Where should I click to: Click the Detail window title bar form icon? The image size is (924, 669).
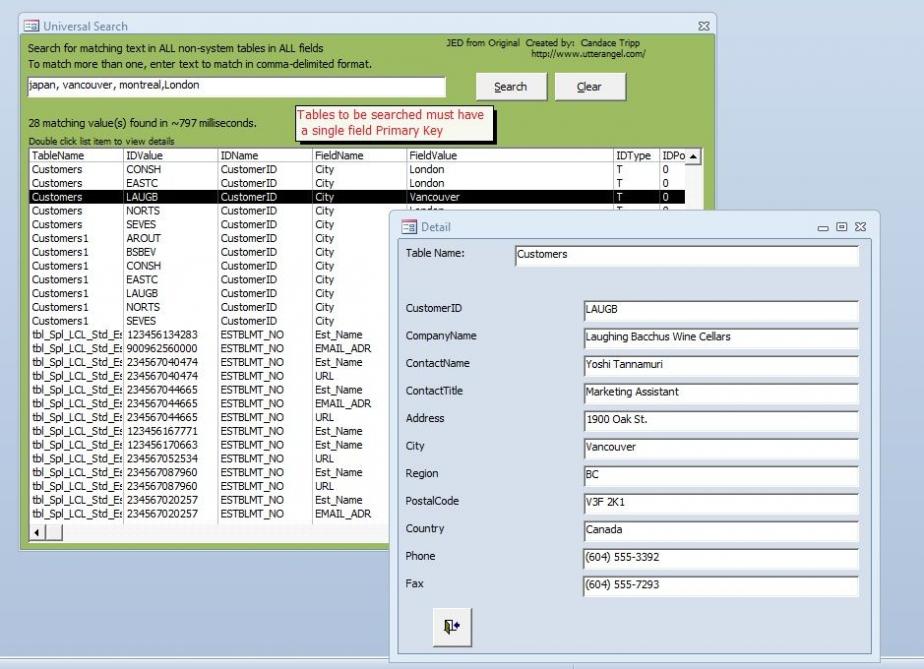pyautogui.click(x=408, y=227)
